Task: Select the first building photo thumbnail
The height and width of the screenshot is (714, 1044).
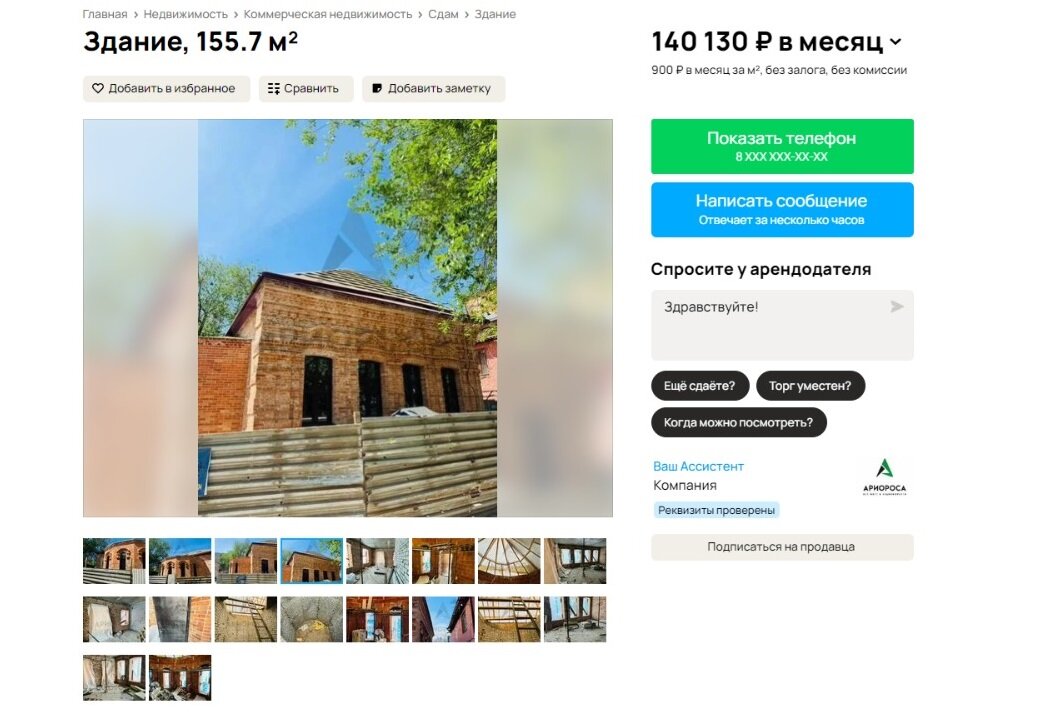Action: [x=114, y=561]
